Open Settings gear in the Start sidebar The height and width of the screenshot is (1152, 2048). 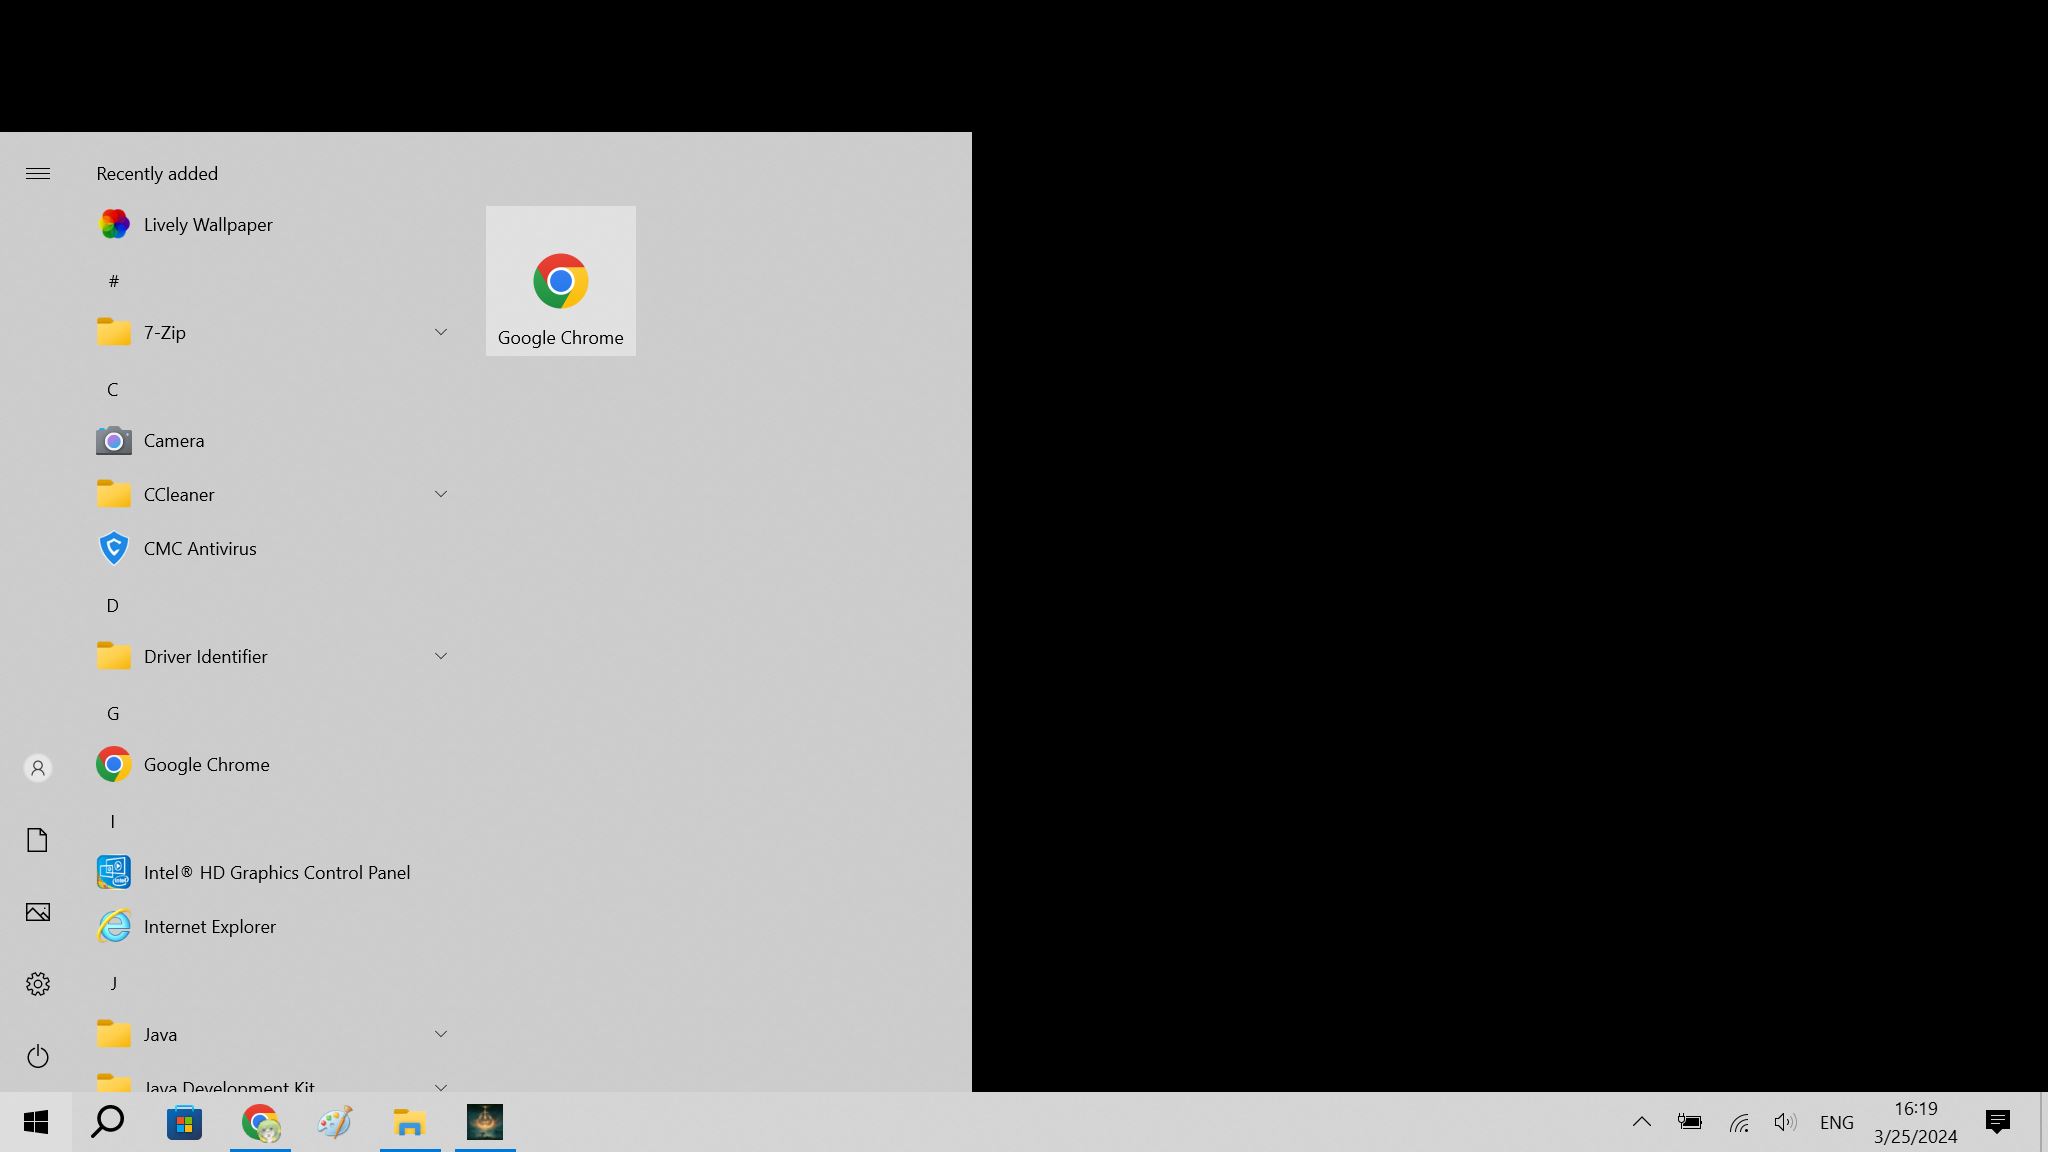click(x=38, y=984)
